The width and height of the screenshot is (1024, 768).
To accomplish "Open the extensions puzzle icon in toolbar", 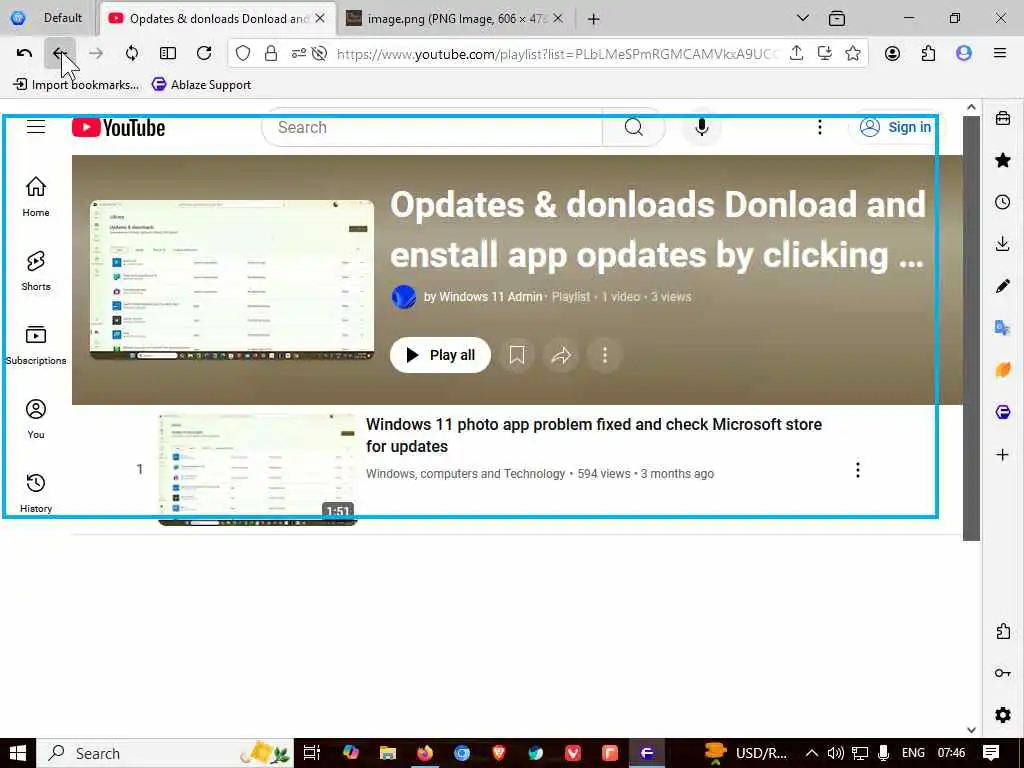I will pos(928,54).
